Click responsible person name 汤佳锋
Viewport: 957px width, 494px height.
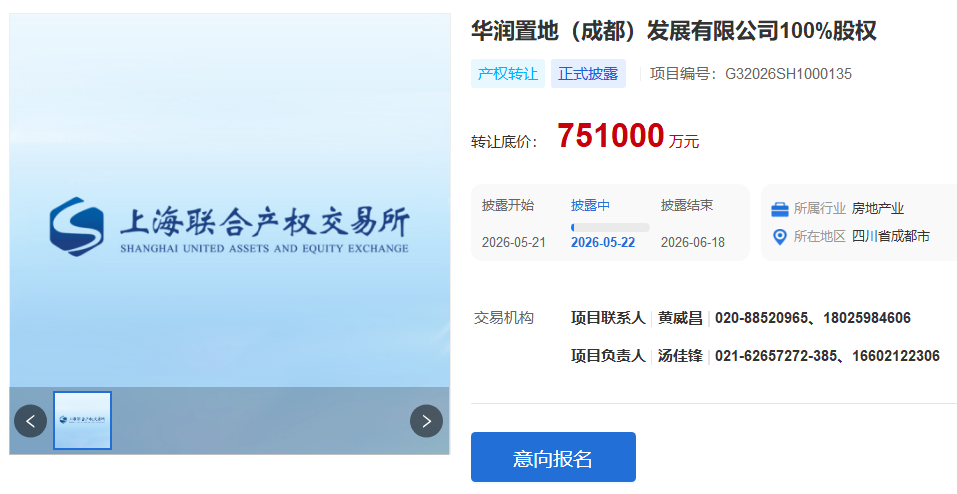point(680,356)
